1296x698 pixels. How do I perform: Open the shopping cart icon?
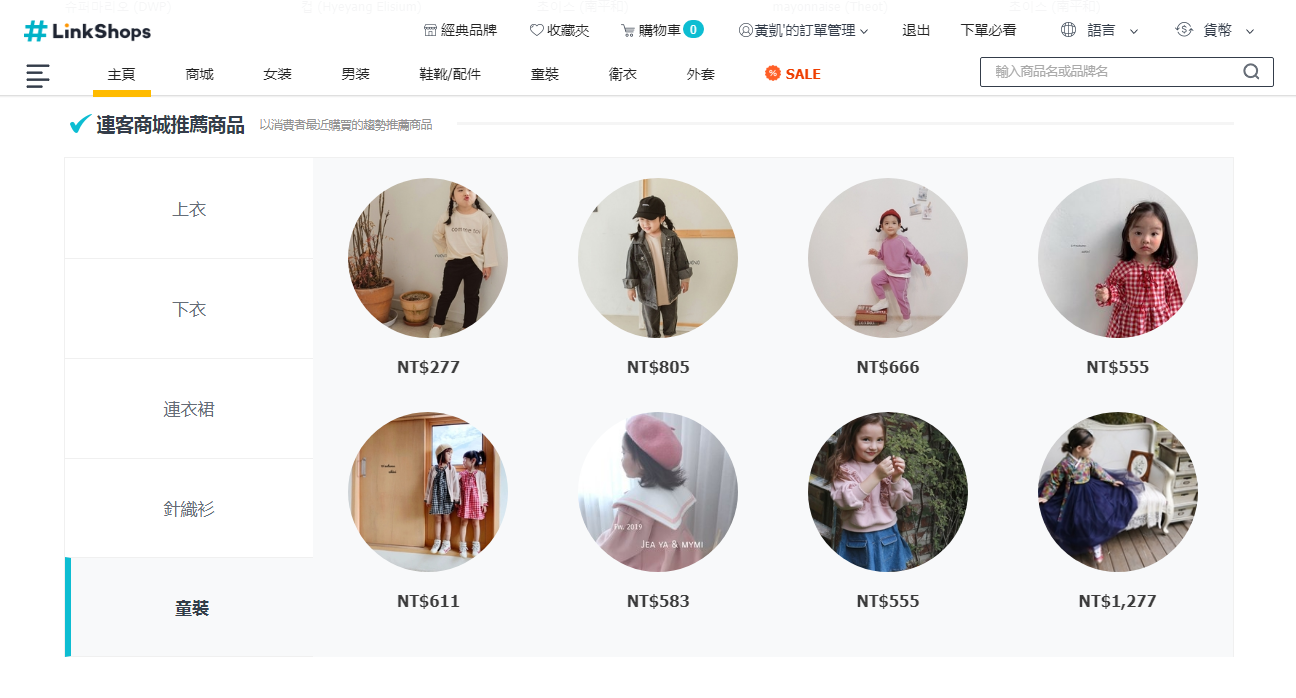click(628, 30)
